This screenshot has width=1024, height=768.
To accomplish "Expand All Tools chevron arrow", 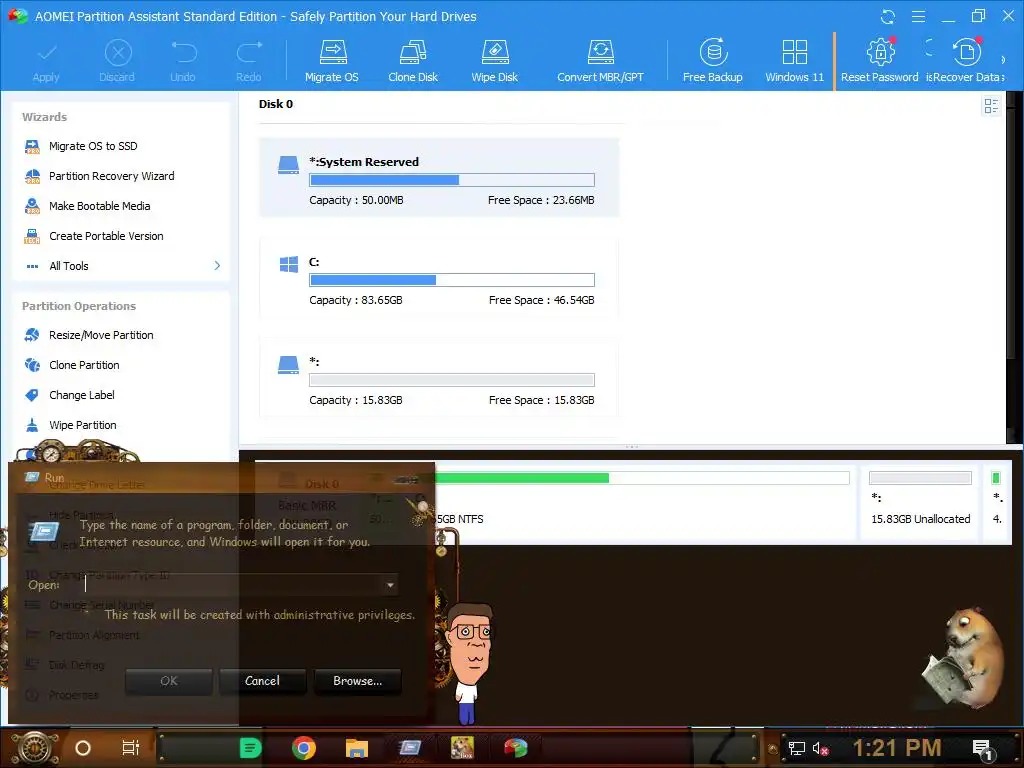I will (217, 266).
